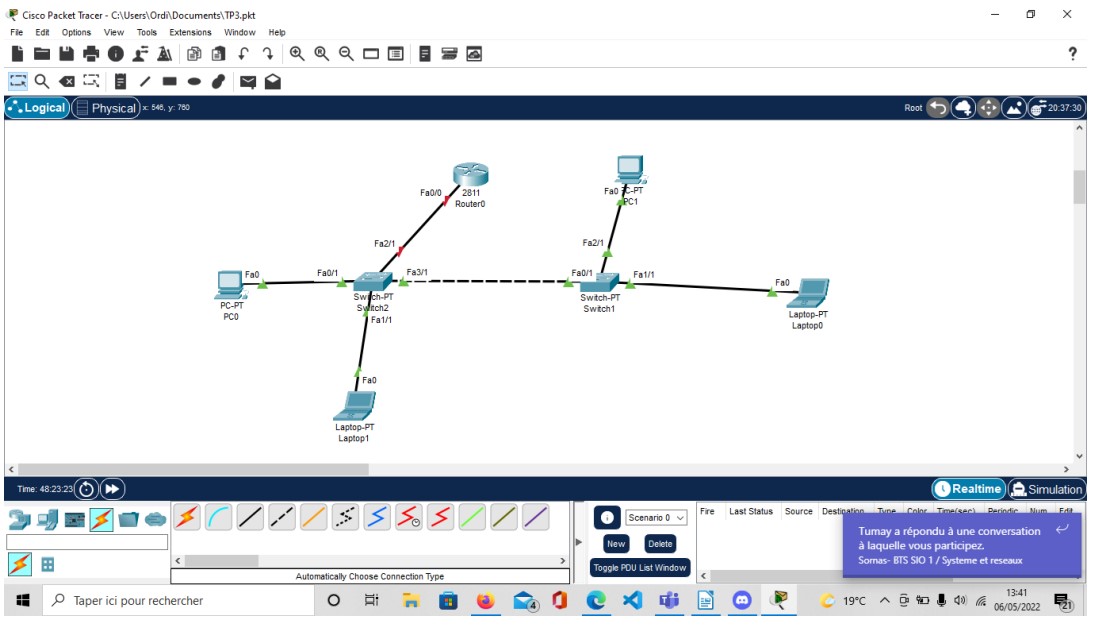Open Discord from the taskbar
This screenshot has width=1102, height=627.
(742, 601)
